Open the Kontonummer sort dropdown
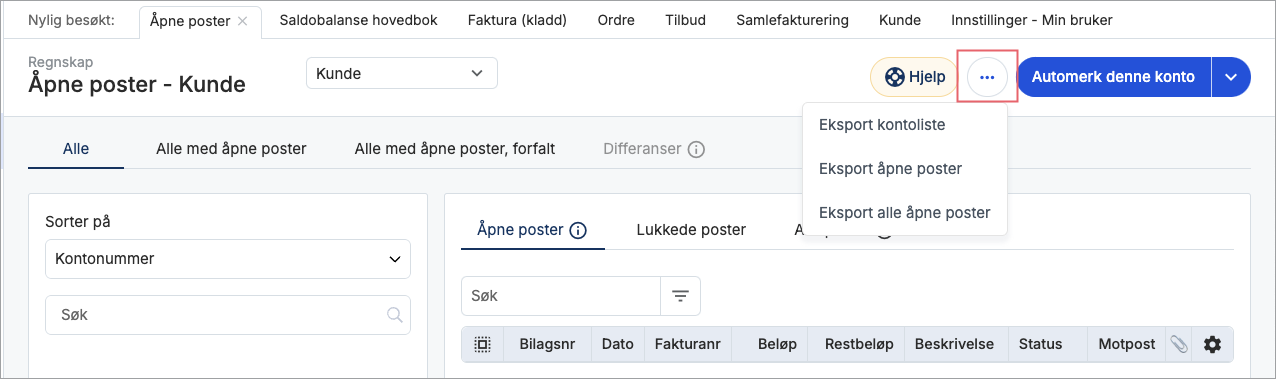Image resolution: width=1276 pixels, height=379 pixels. point(228,259)
